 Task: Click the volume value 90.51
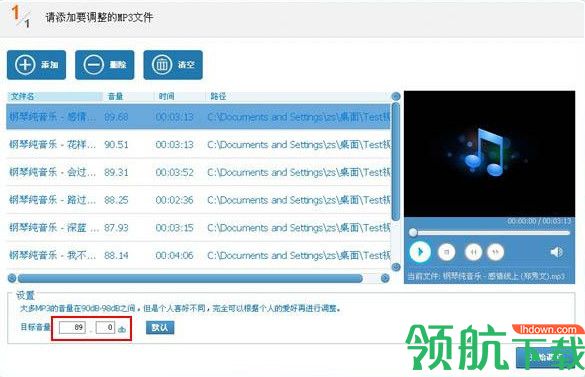[116, 145]
